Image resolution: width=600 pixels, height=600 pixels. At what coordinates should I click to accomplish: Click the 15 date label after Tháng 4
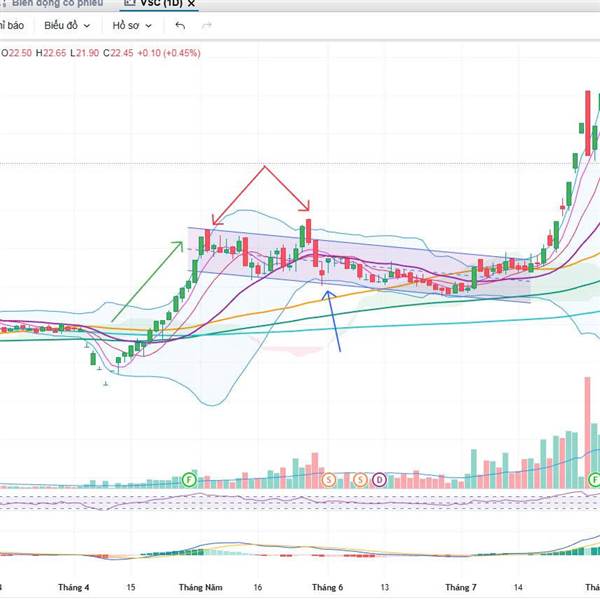coord(131,587)
